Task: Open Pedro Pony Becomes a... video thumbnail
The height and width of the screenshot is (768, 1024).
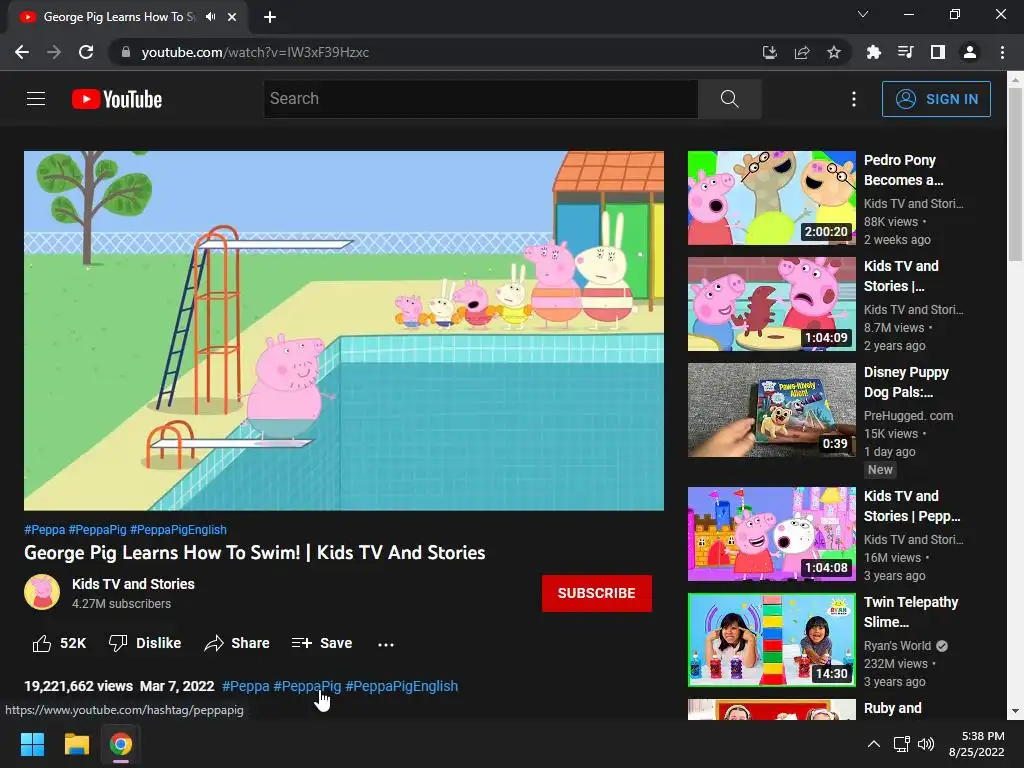Action: 771,198
